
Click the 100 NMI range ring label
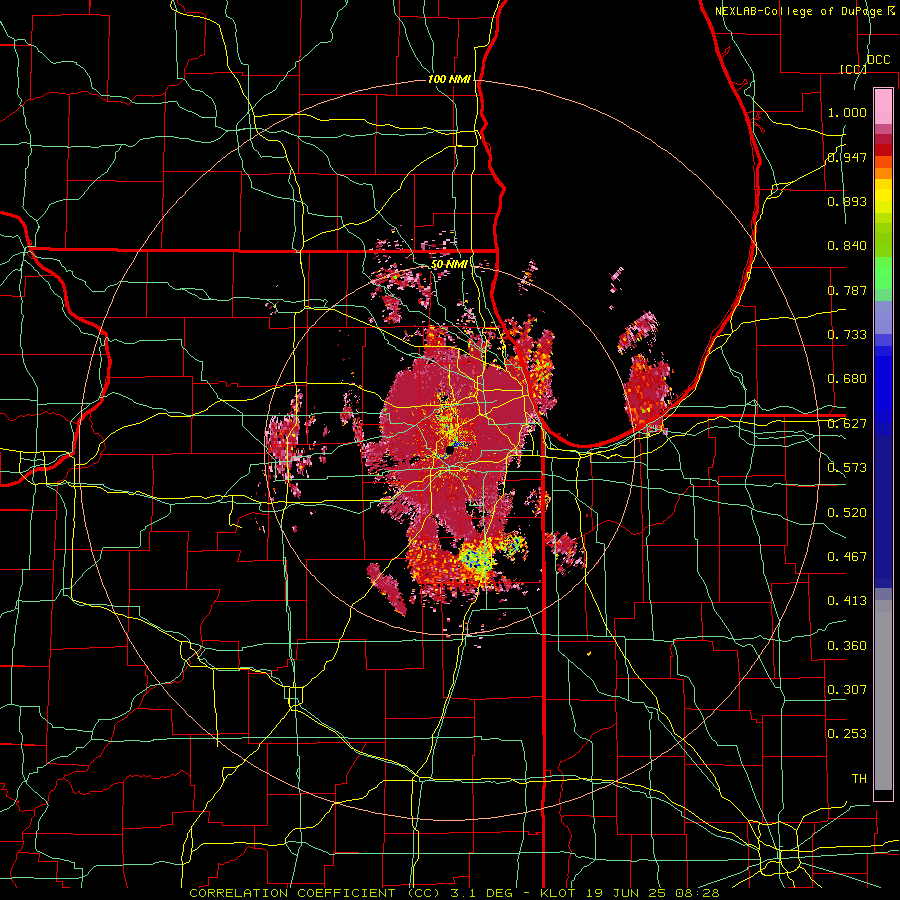[449, 79]
